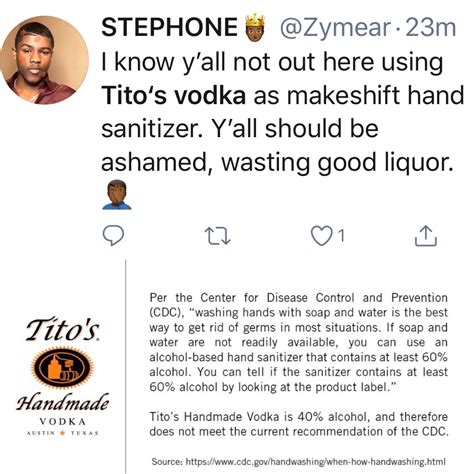Screen dimensions: 474x474
Task: Click the 23m timestamp
Action: [x=430, y=28]
